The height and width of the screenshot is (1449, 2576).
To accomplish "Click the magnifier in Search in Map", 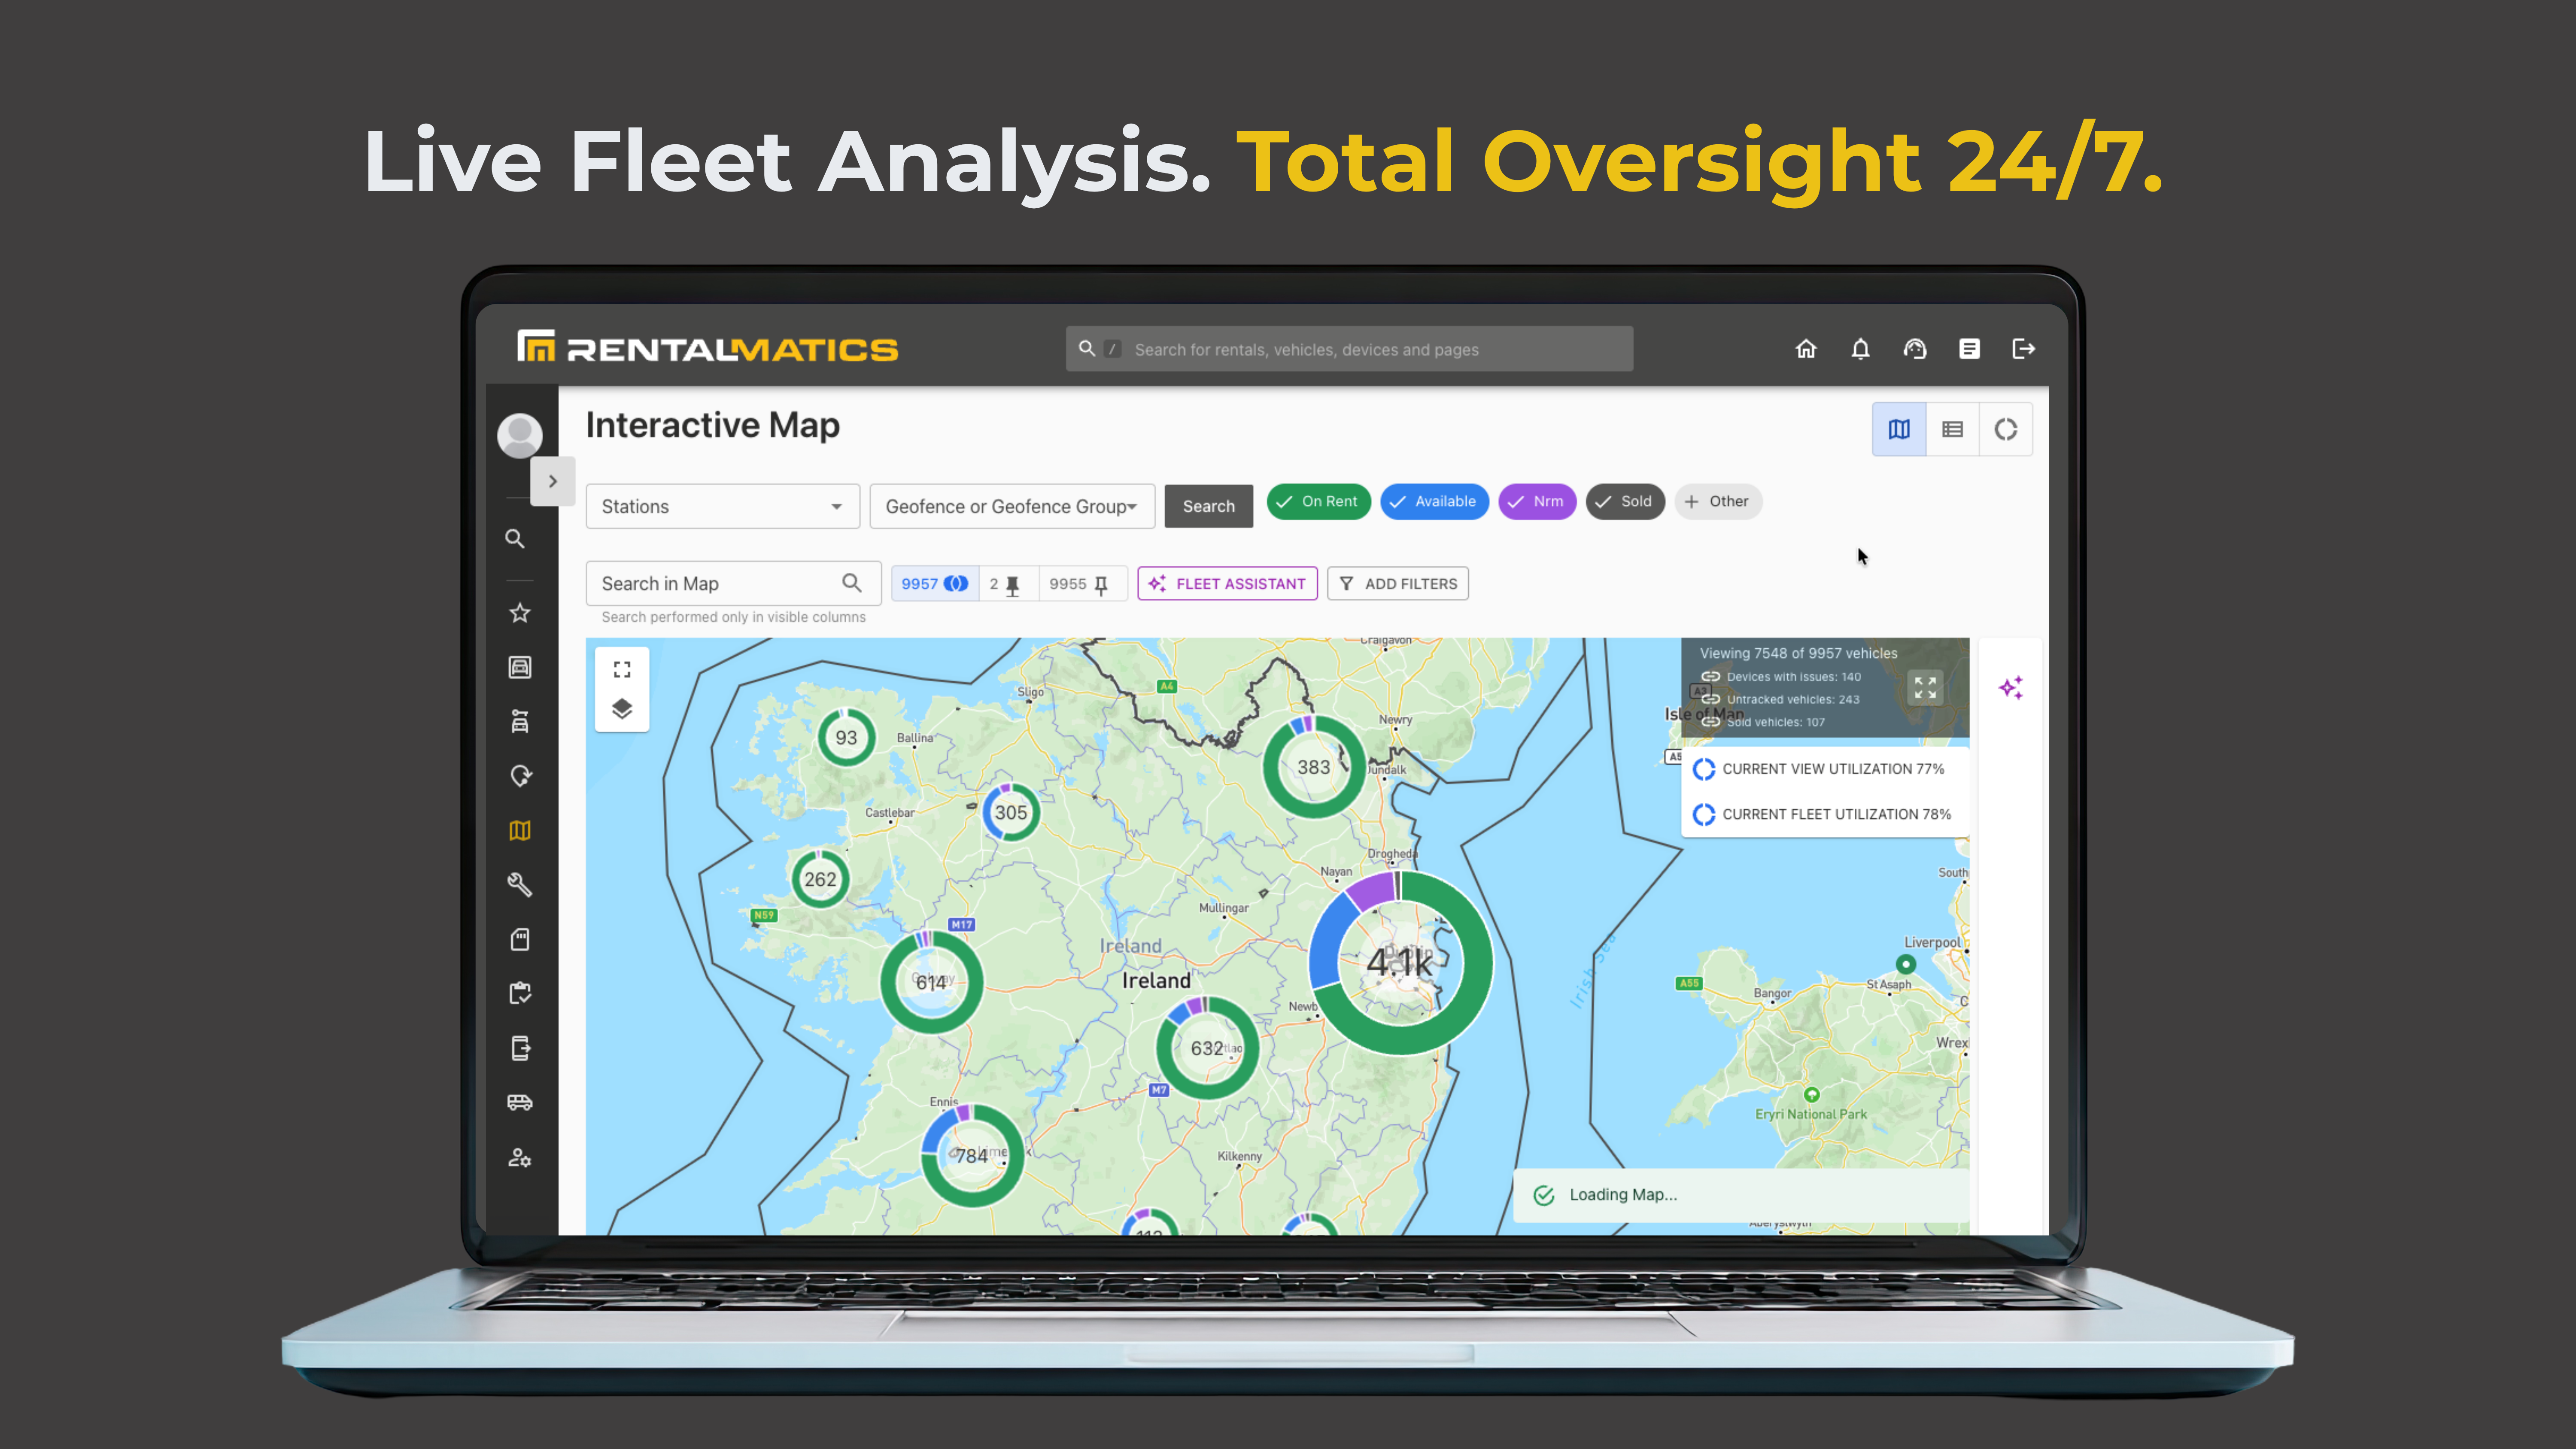I will 852,583.
